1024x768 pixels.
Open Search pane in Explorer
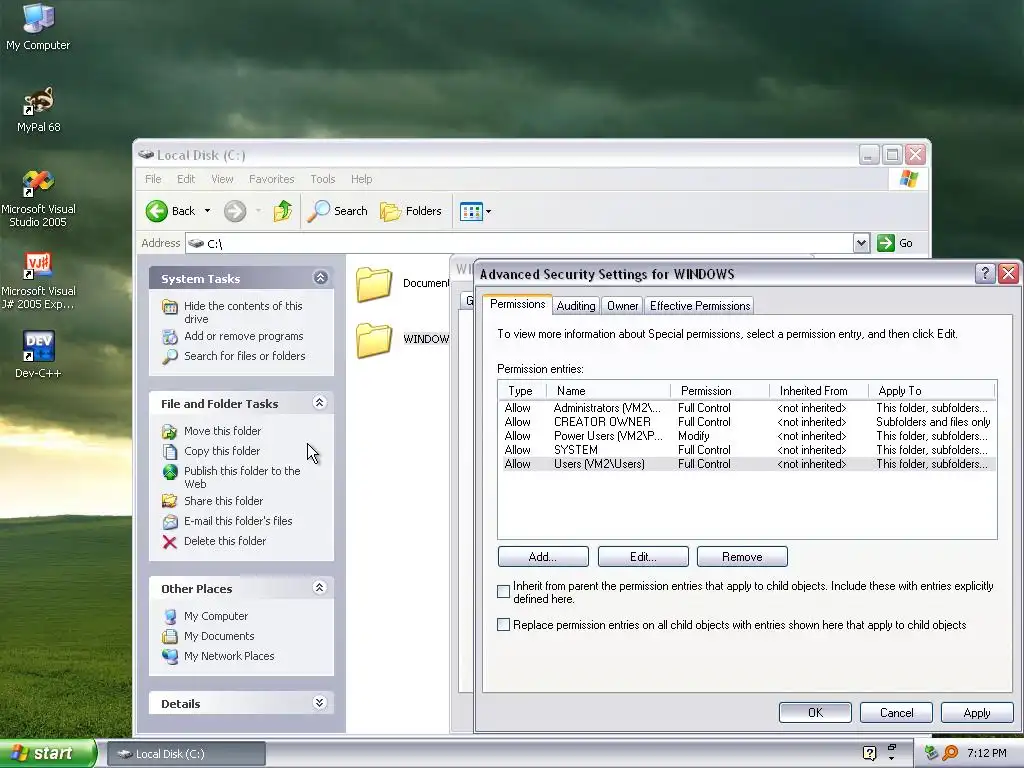(338, 211)
